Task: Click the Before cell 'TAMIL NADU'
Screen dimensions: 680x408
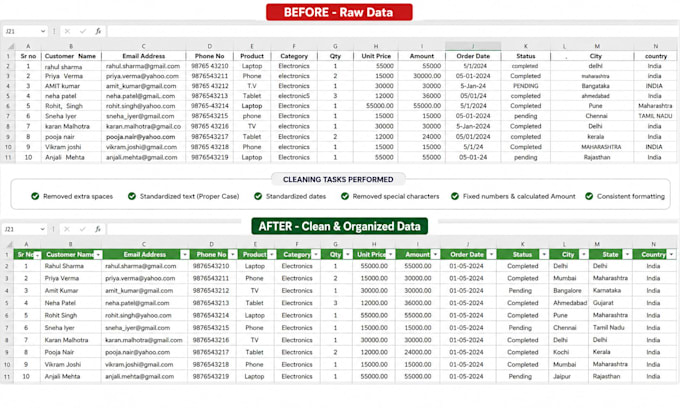Action: click(x=655, y=116)
